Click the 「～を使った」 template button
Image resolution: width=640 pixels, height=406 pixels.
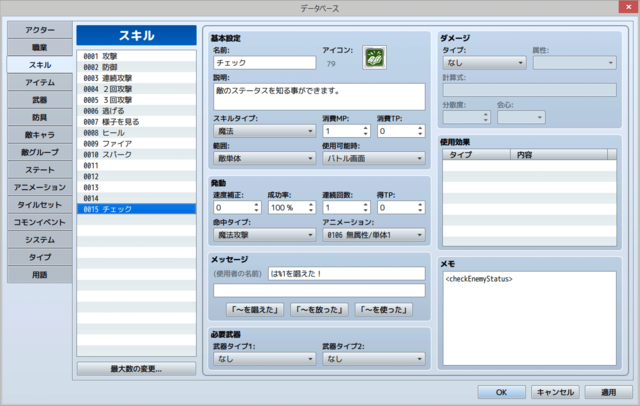384,310
